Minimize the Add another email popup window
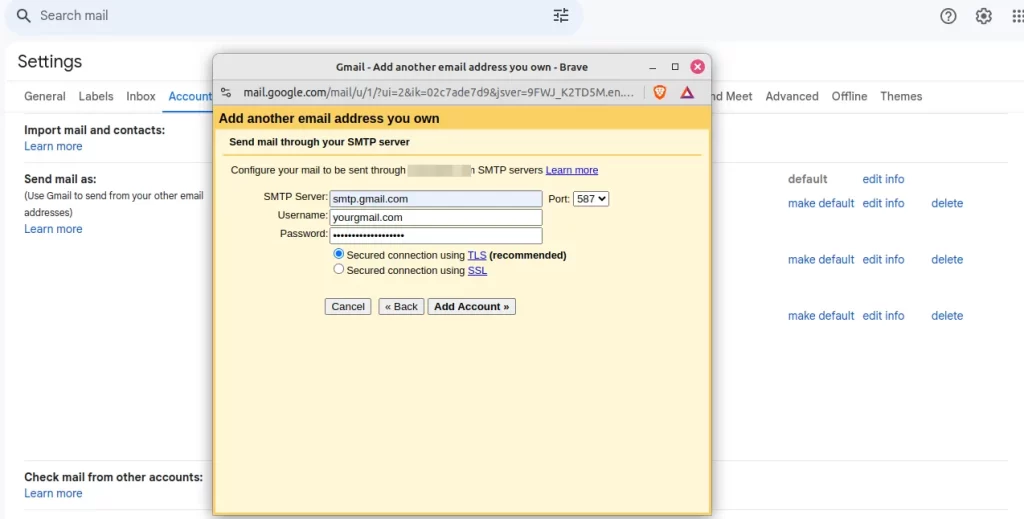1024x519 pixels. [652, 67]
